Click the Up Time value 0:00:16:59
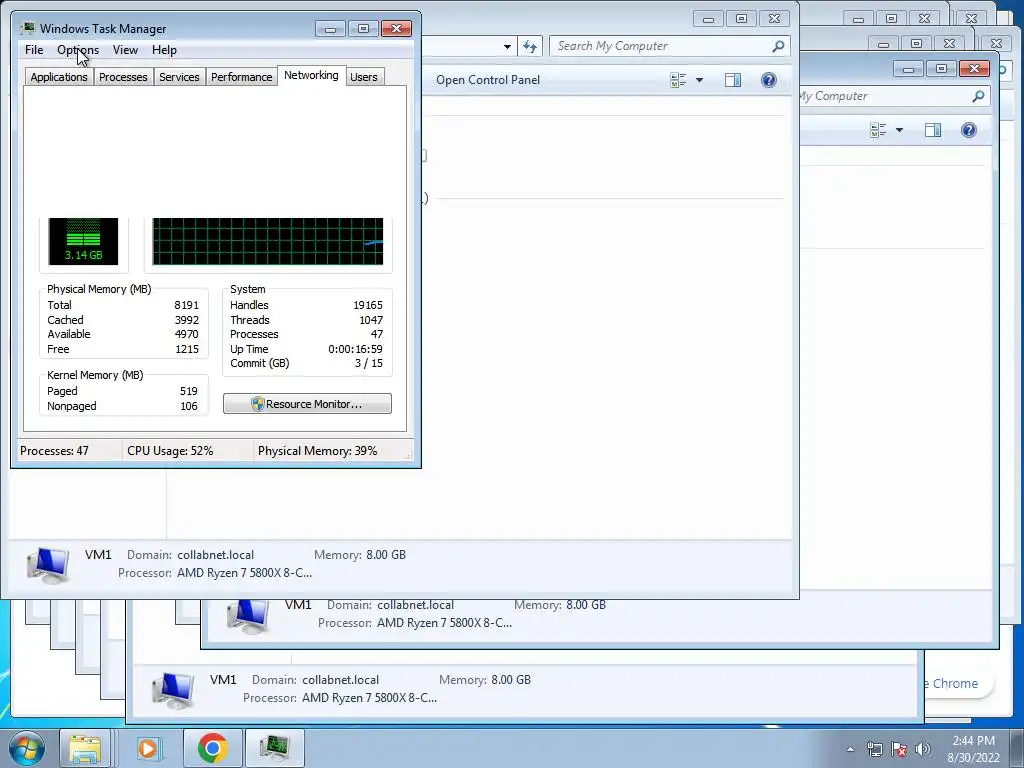The width and height of the screenshot is (1024, 768). tap(355, 349)
